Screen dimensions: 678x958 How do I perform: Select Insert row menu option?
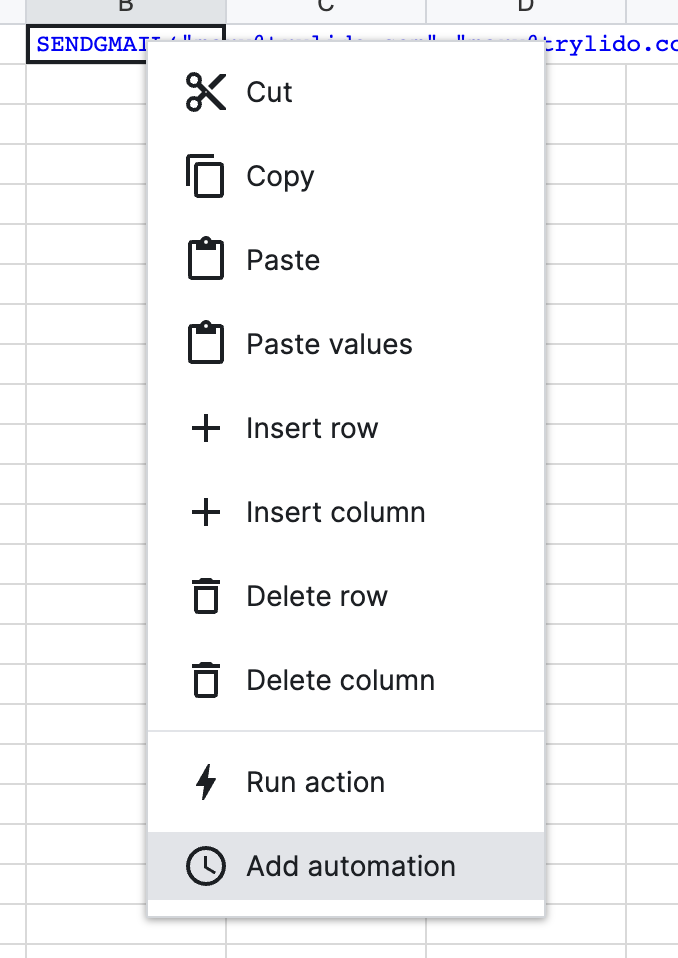click(x=312, y=428)
